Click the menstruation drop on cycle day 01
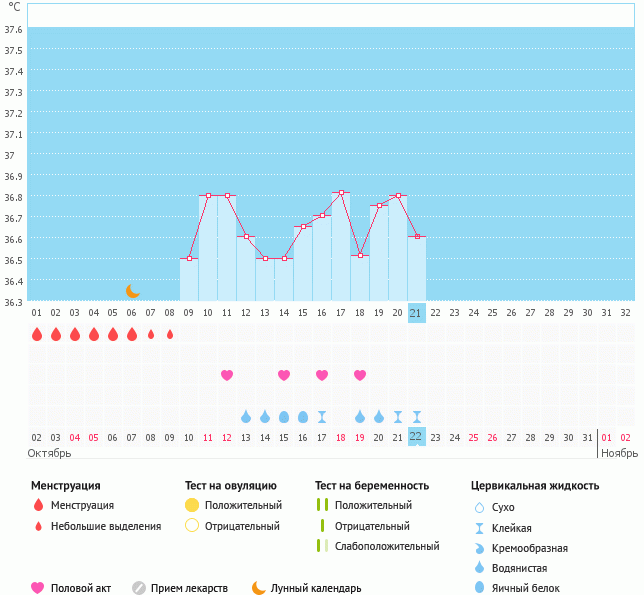Image resolution: width=644 pixels, height=595 pixels. [x=37, y=334]
